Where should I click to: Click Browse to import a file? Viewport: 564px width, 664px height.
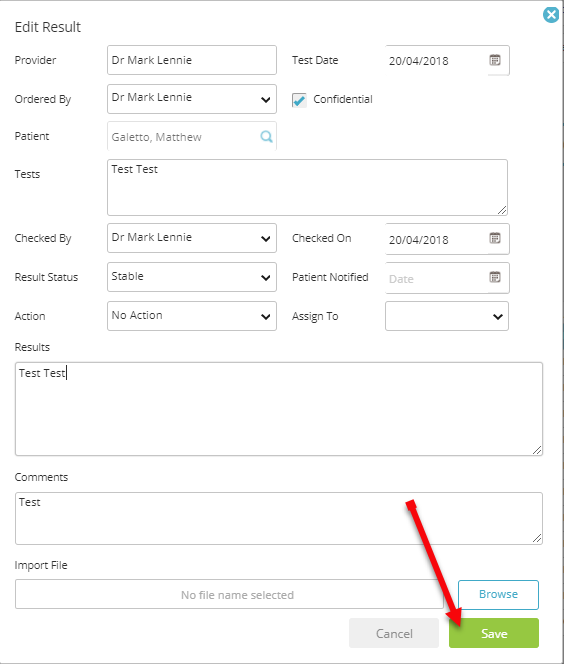[498, 595]
